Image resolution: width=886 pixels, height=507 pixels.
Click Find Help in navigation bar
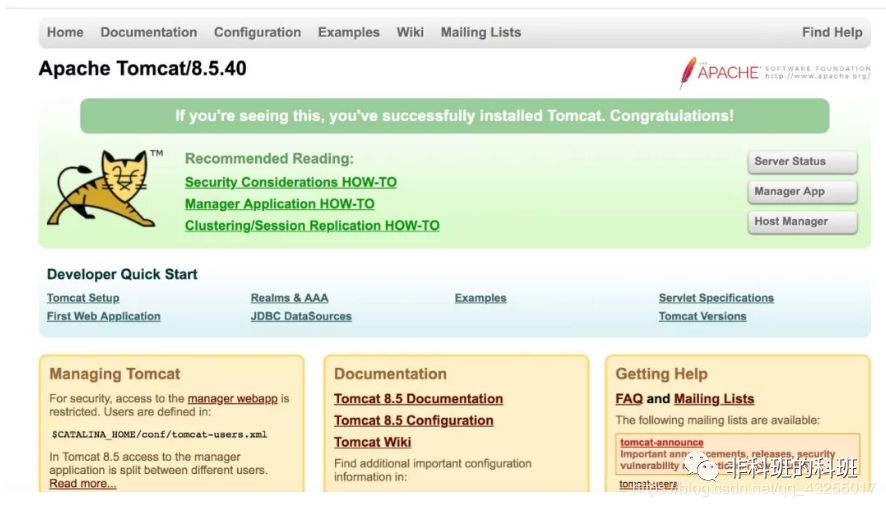pos(832,32)
